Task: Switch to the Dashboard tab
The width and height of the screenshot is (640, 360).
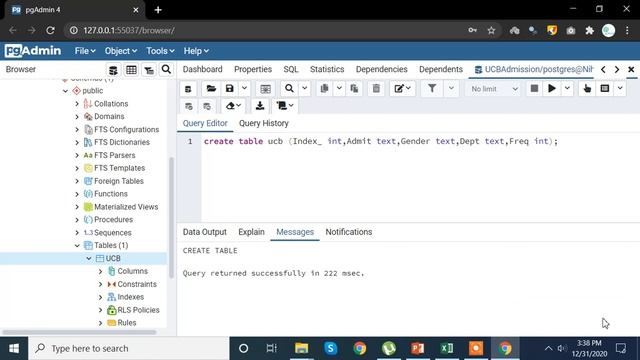Action: click(202, 69)
